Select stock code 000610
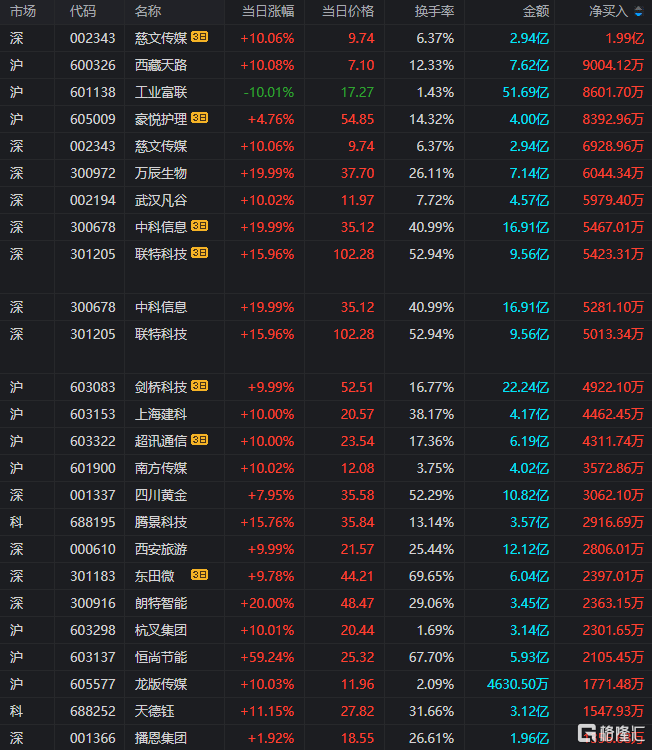This screenshot has width=652, height=750. pos(93,549)
